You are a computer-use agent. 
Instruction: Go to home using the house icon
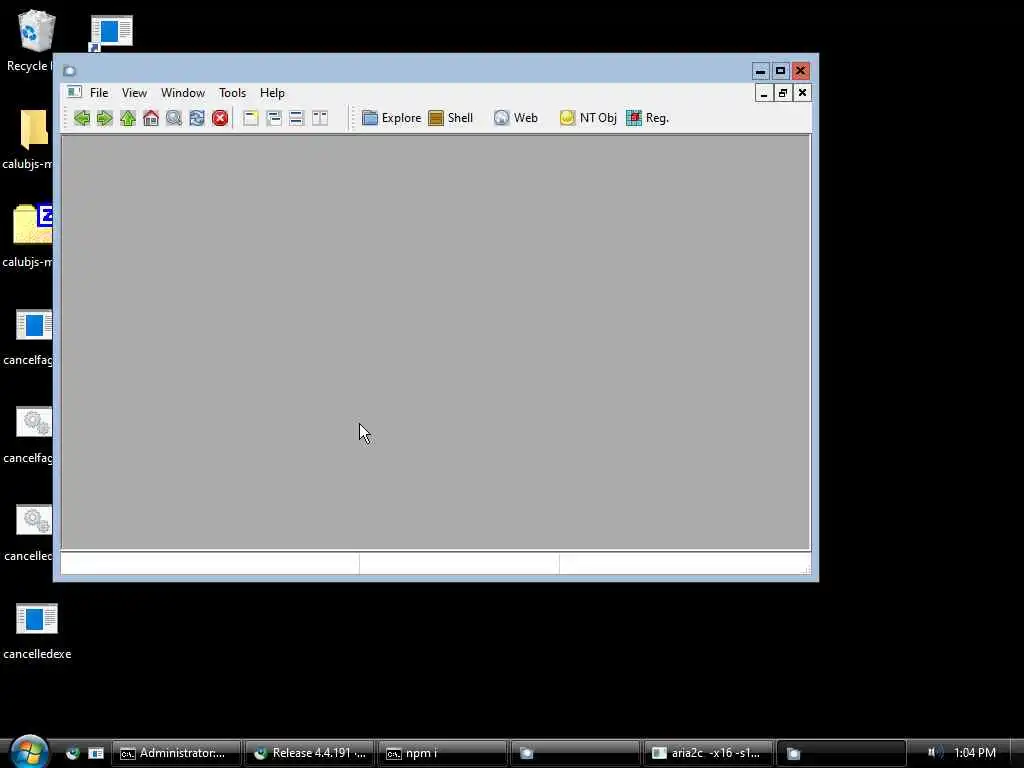click(151, 118)
